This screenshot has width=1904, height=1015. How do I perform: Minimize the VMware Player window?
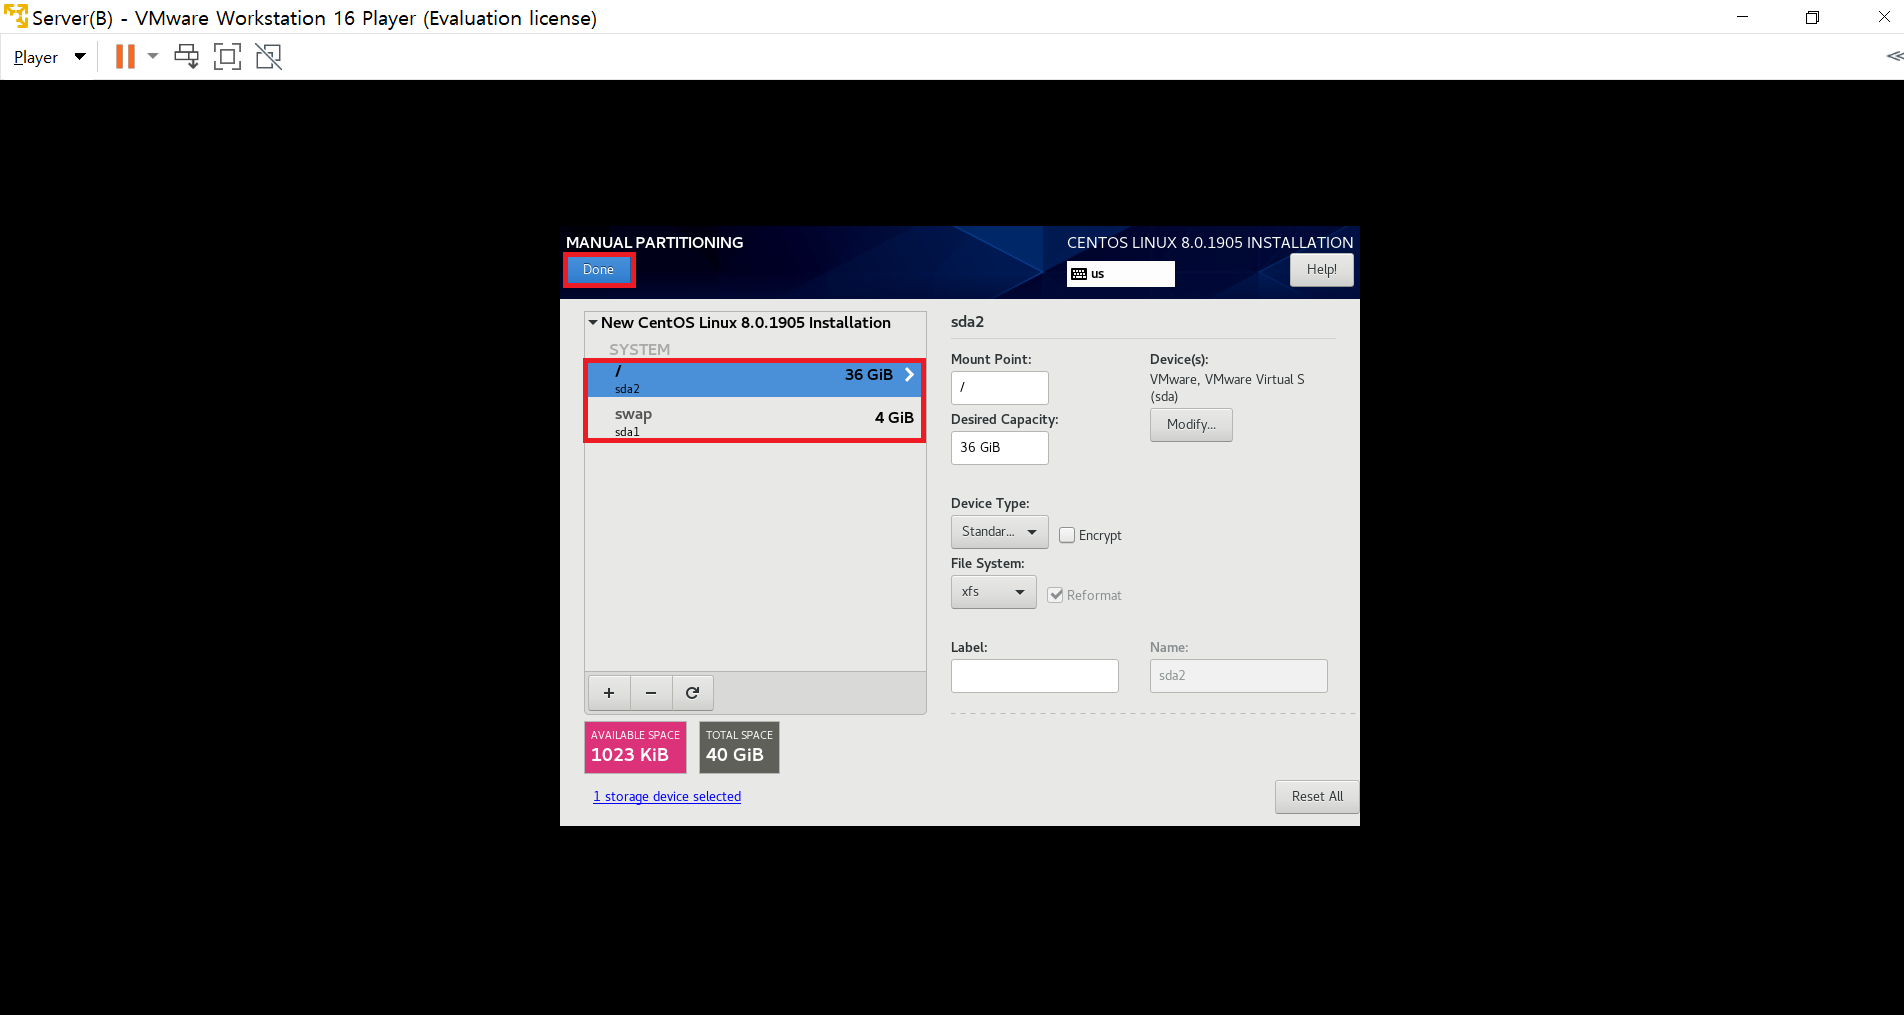click(x=1742, y=17)
